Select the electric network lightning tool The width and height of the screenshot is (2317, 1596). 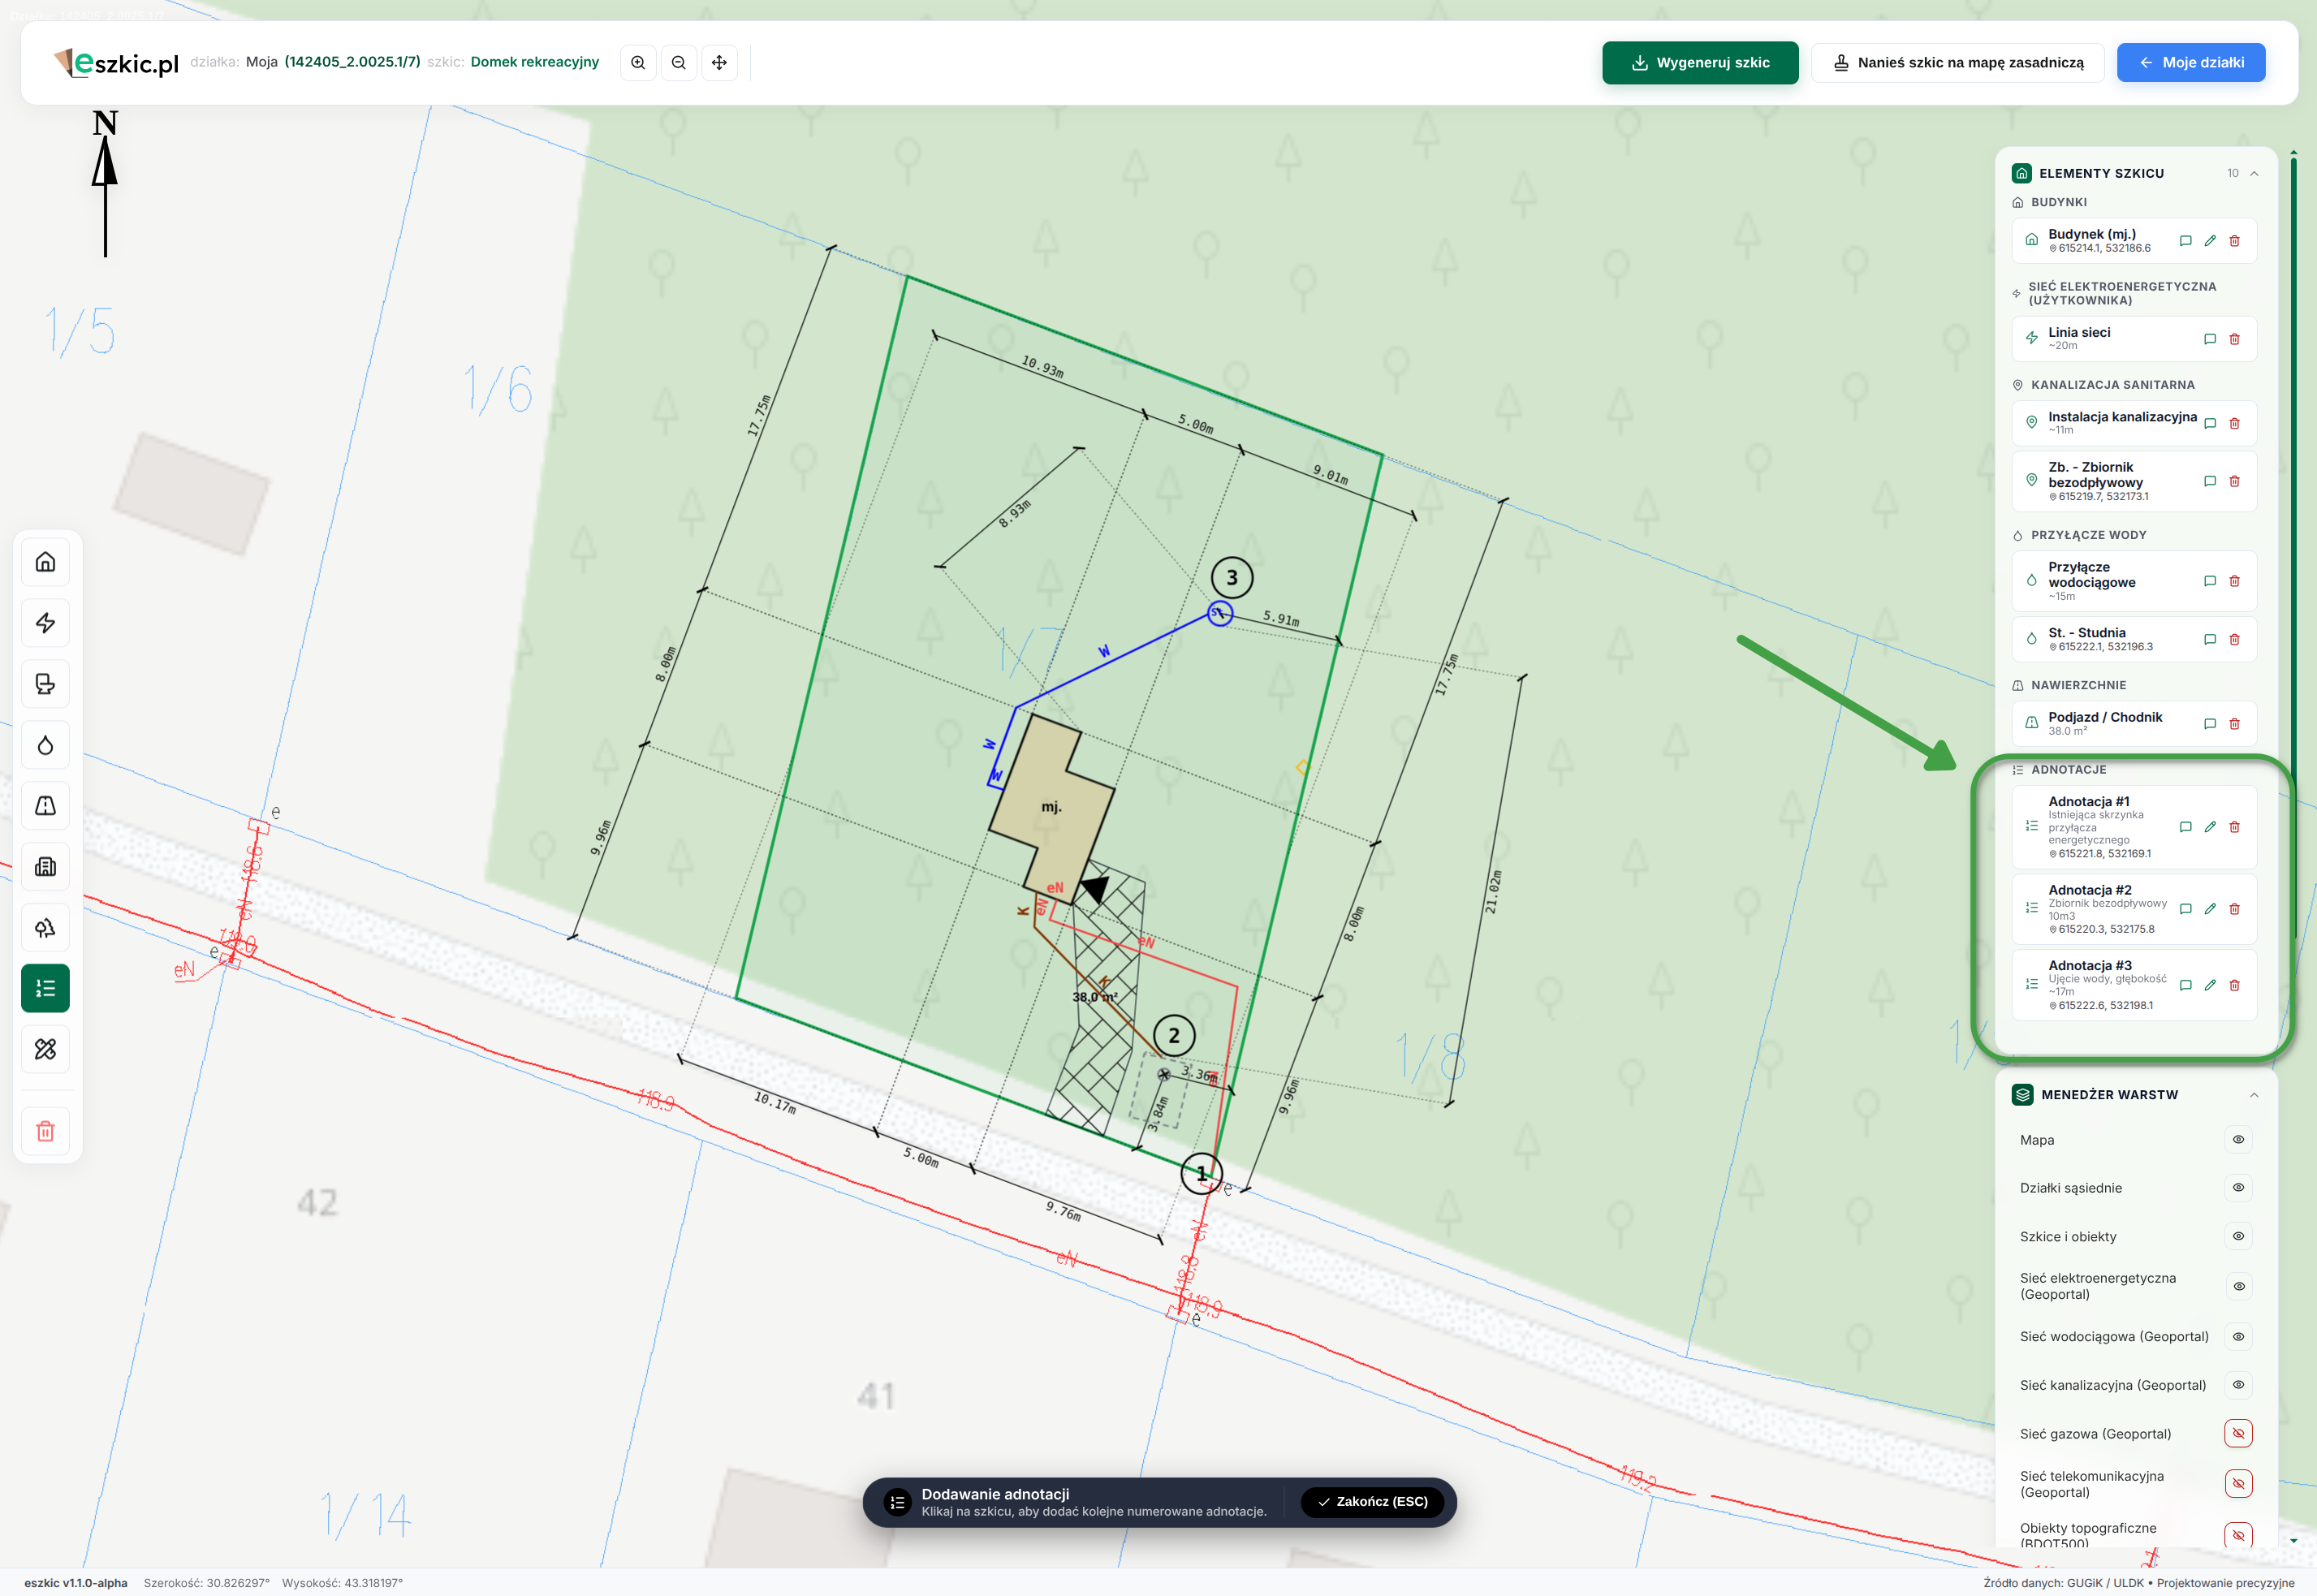point(45,623)
